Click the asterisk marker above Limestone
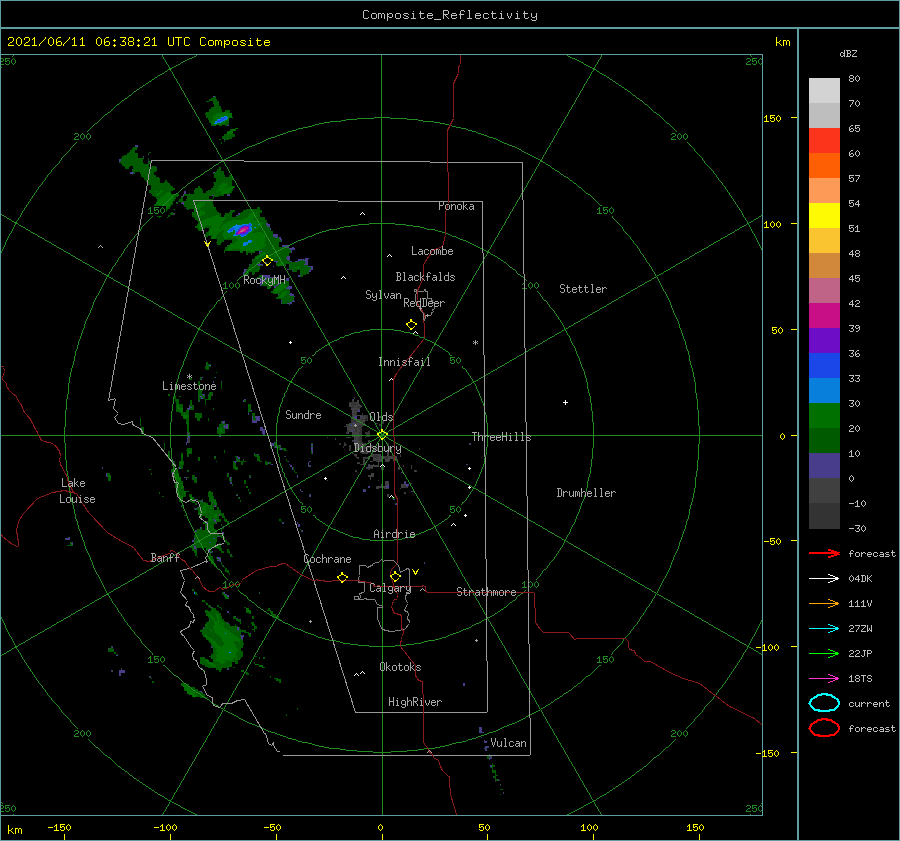Image resolution: width=900 pixels, height=841 pixels. (189, 377)
